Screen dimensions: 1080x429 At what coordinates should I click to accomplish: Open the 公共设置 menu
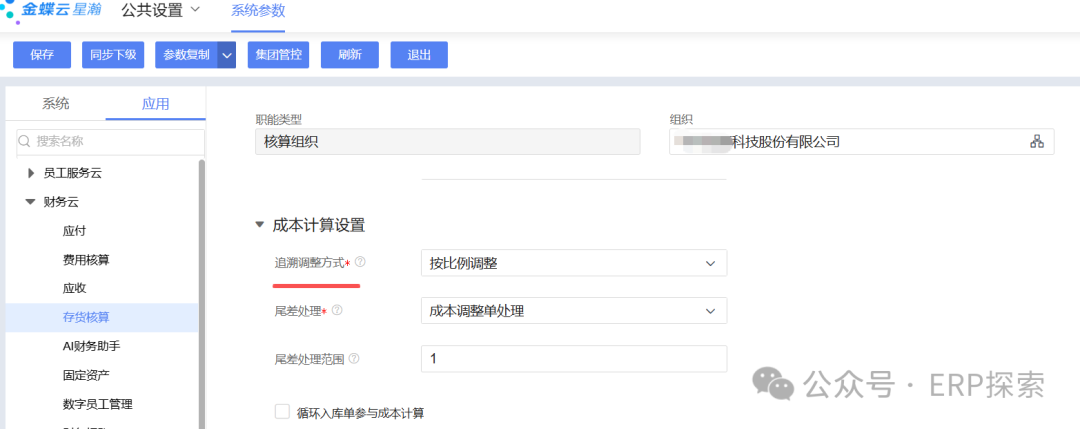click(x=160, y=11)
